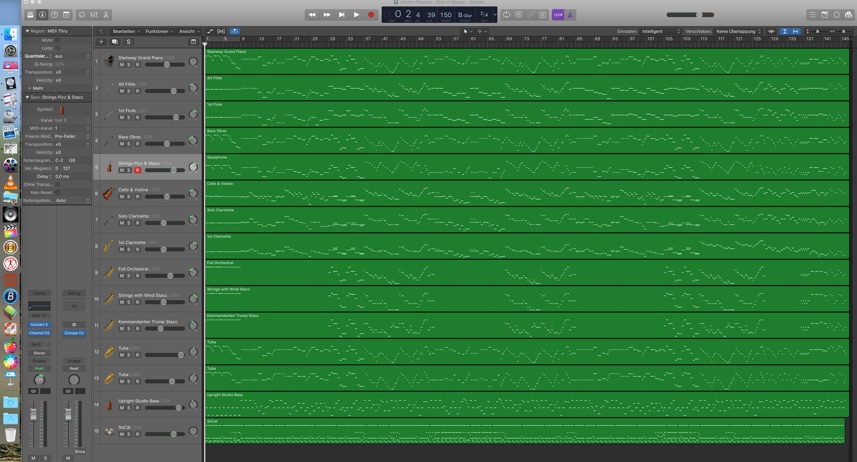Open the Funktionen menu
Image resolution: width=857 pixels, height=462 pixels.
click(x=159, y=31)
